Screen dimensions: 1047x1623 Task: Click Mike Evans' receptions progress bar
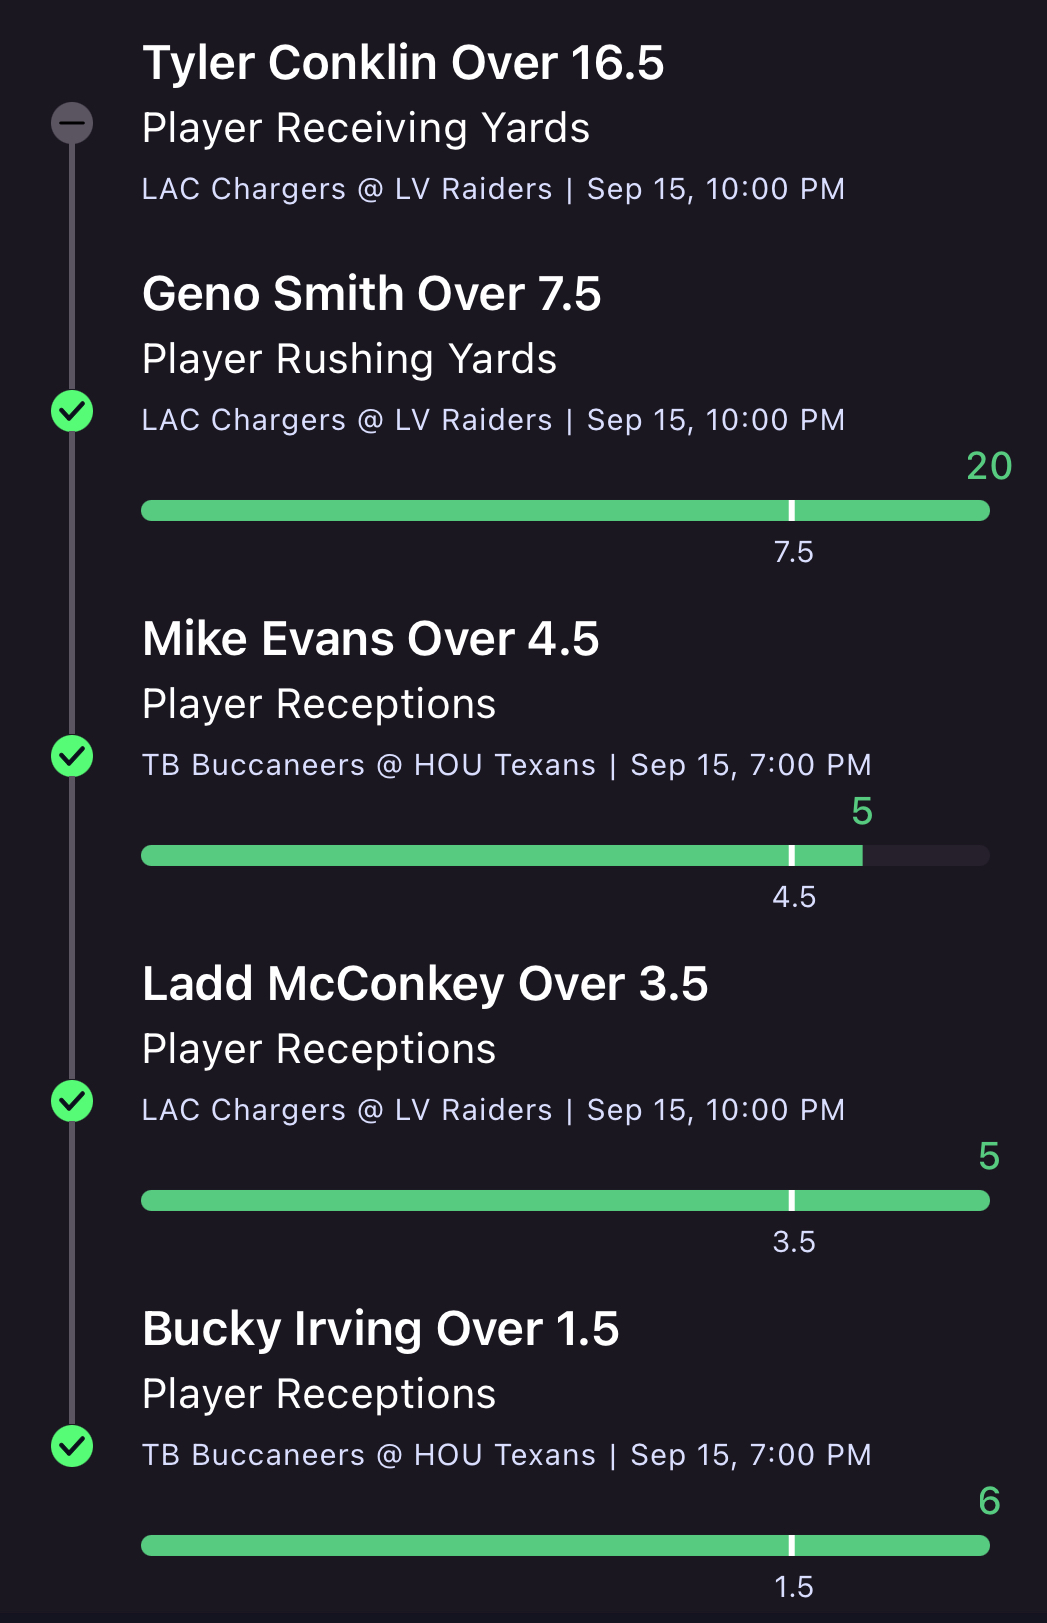[x=565, y=856]
